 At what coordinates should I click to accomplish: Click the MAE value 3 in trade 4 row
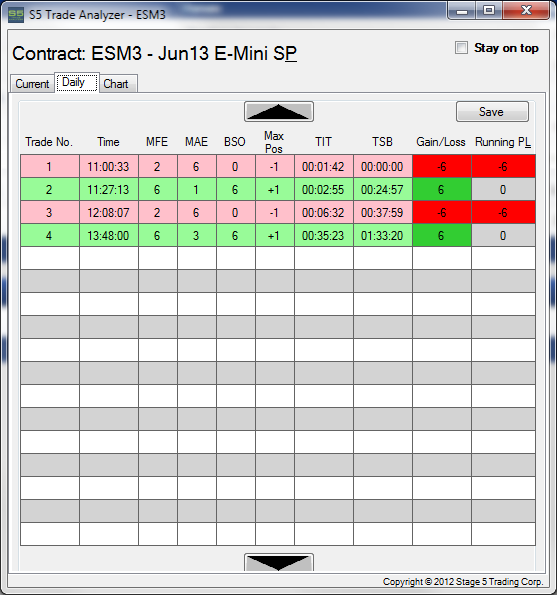[197, 236]
